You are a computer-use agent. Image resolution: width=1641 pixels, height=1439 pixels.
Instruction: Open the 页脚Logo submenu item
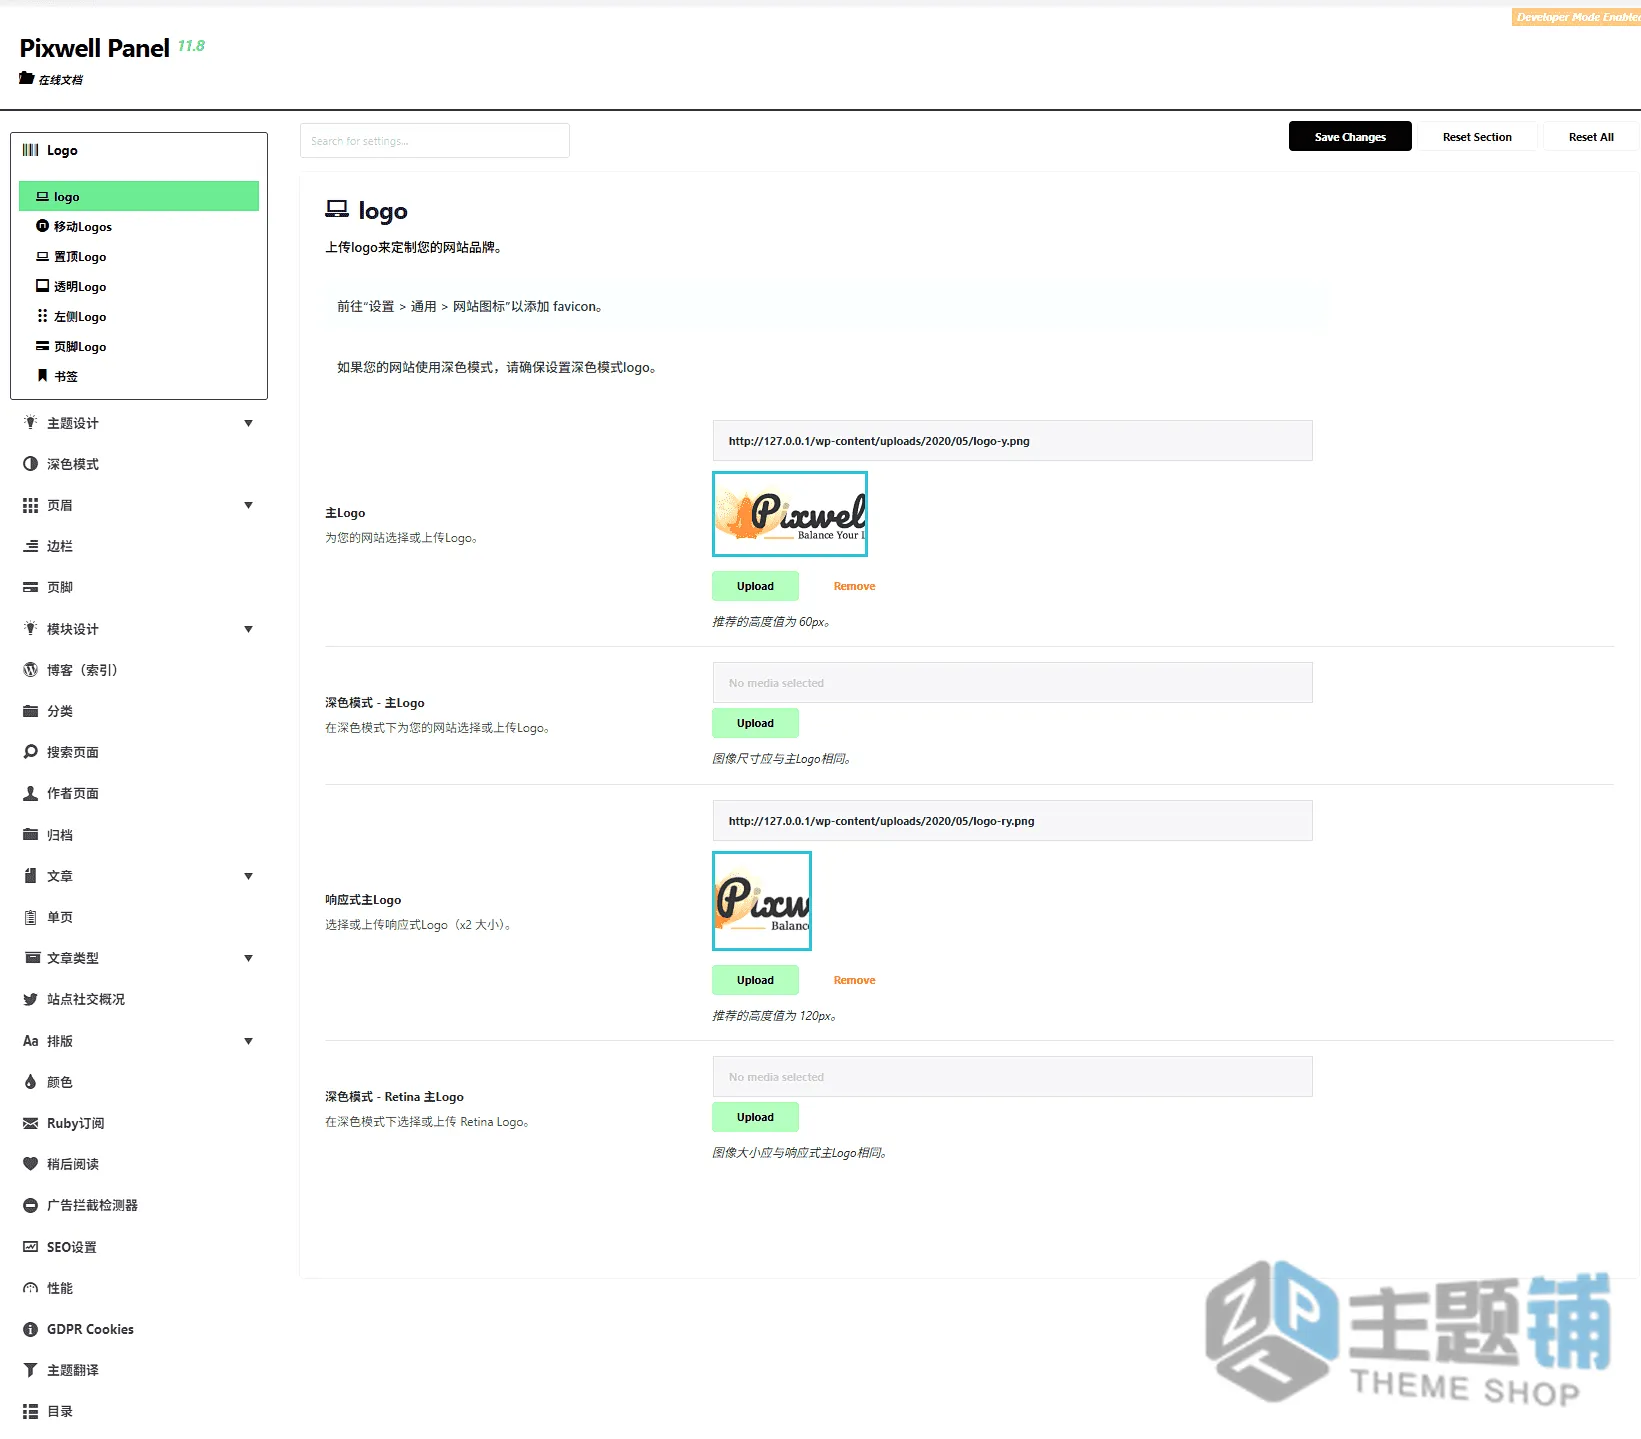coord(139,347)
